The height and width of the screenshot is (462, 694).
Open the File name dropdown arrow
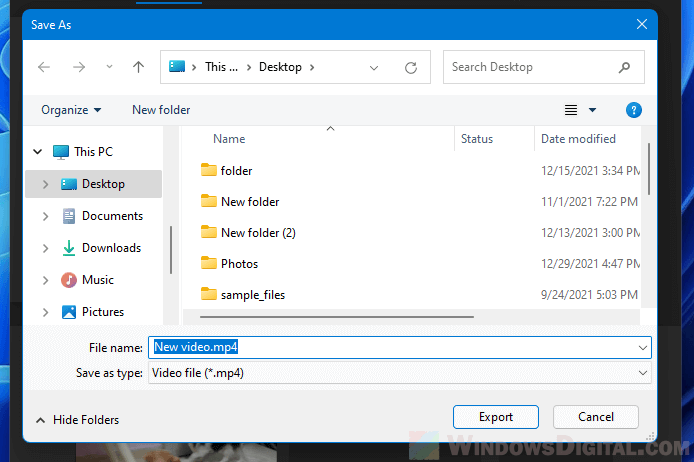643,348
